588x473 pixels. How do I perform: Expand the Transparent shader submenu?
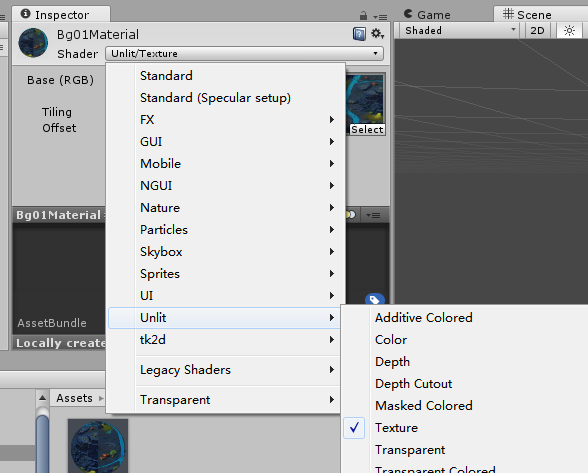pyautogui.click(x=224, y=400)
